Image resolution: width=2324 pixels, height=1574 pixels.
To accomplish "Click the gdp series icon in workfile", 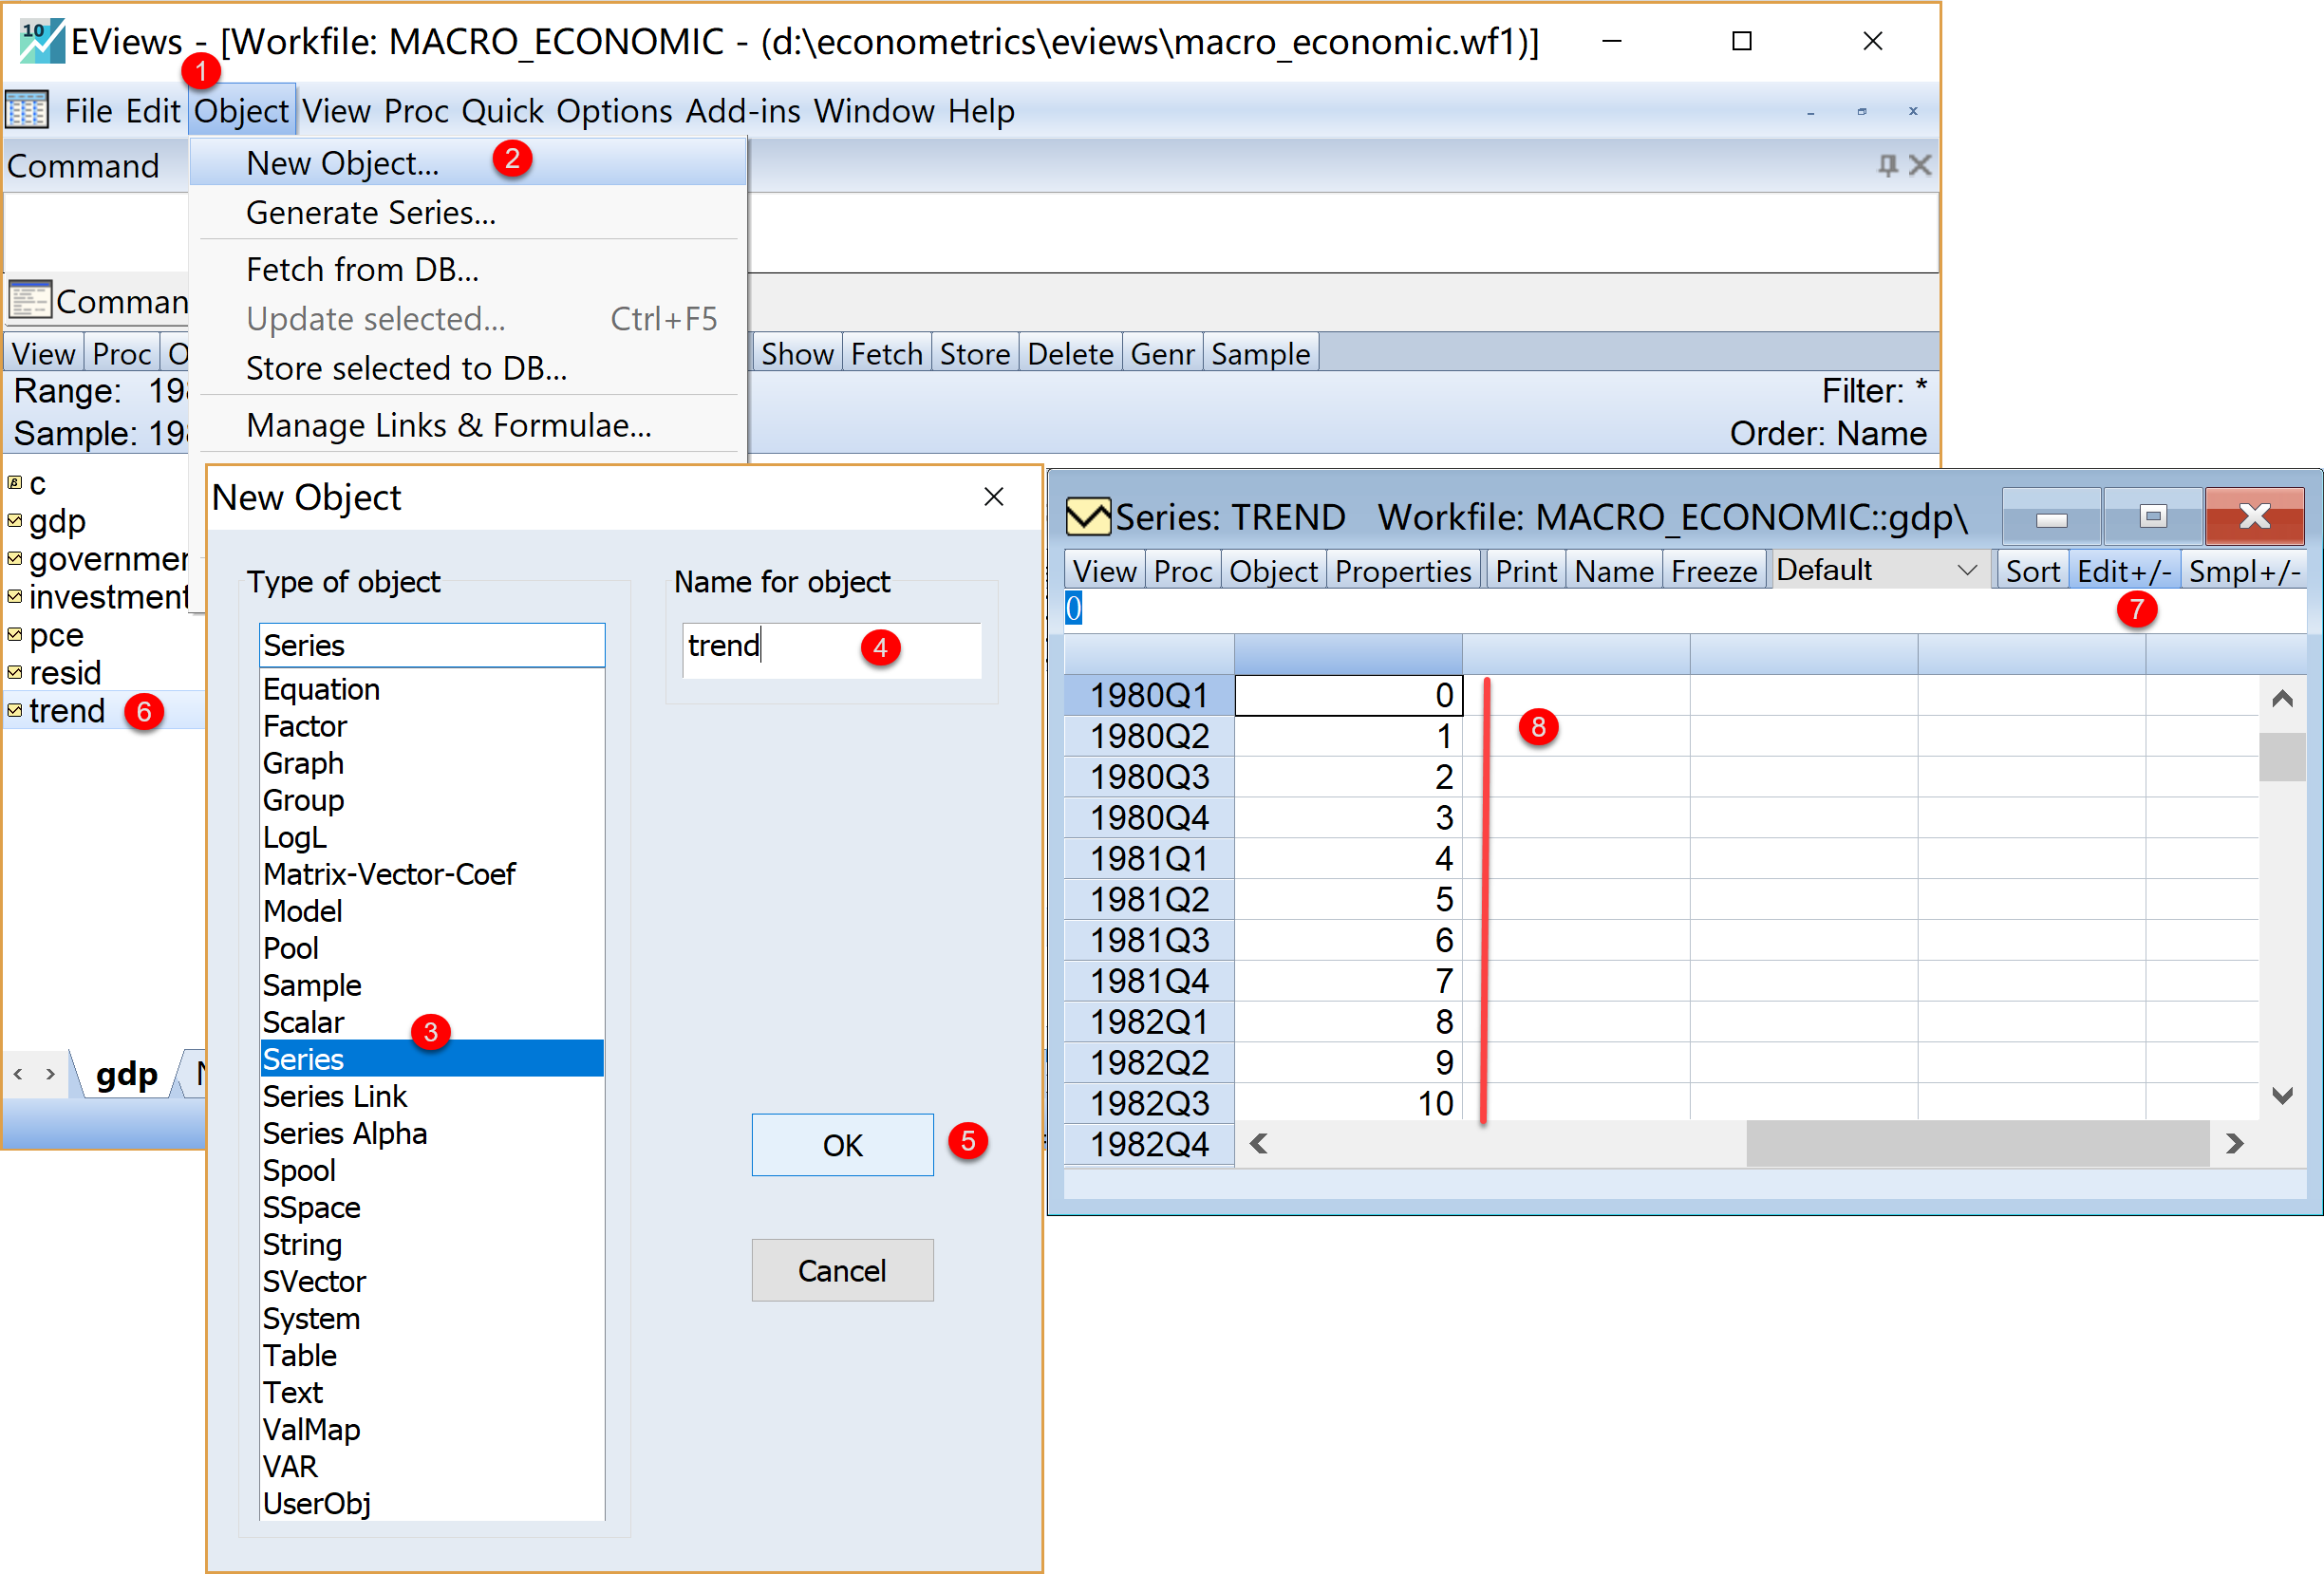I will (x=15, y=521).
